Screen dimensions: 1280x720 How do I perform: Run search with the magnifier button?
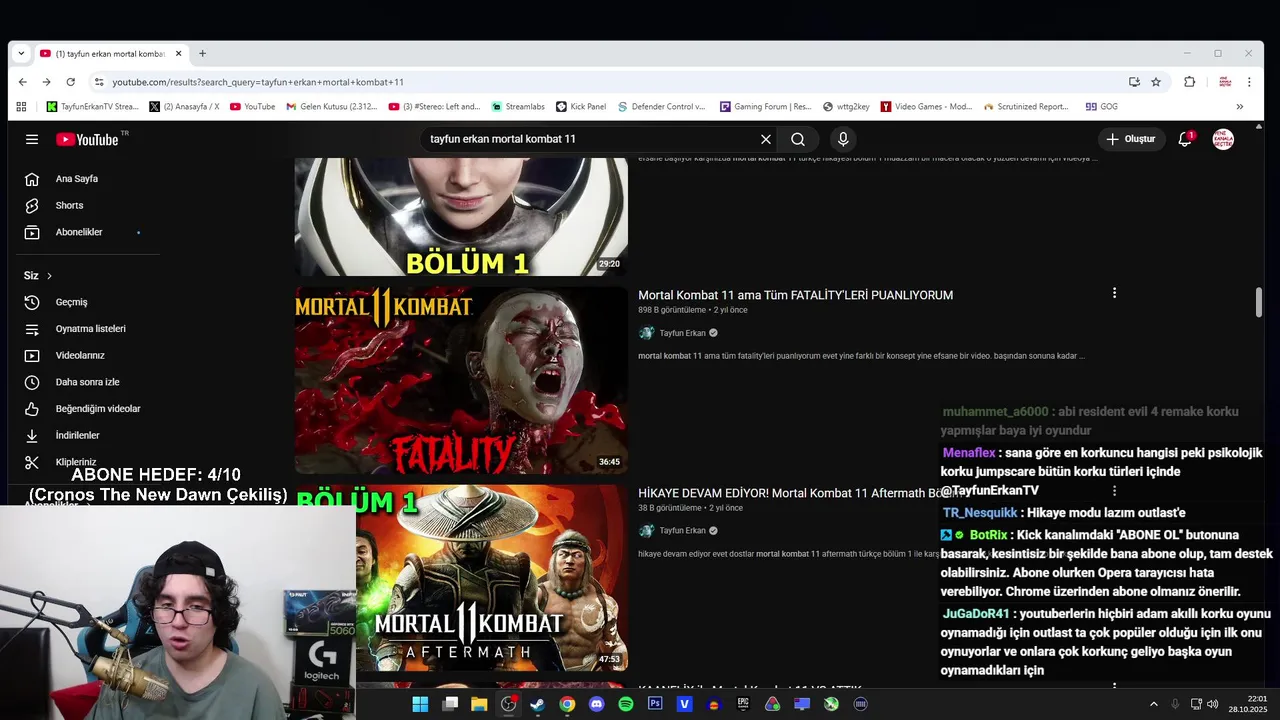coord(798,139)
